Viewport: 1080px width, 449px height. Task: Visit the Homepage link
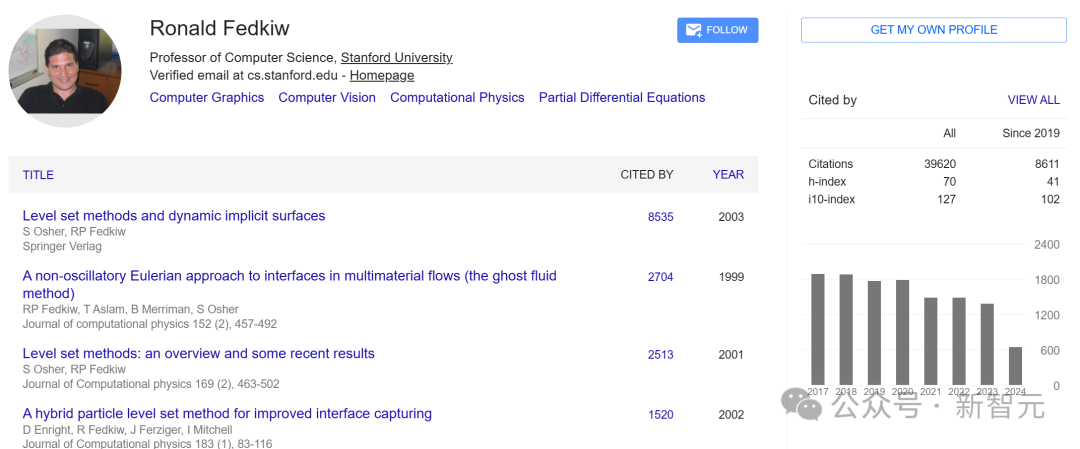click(381, 75)
